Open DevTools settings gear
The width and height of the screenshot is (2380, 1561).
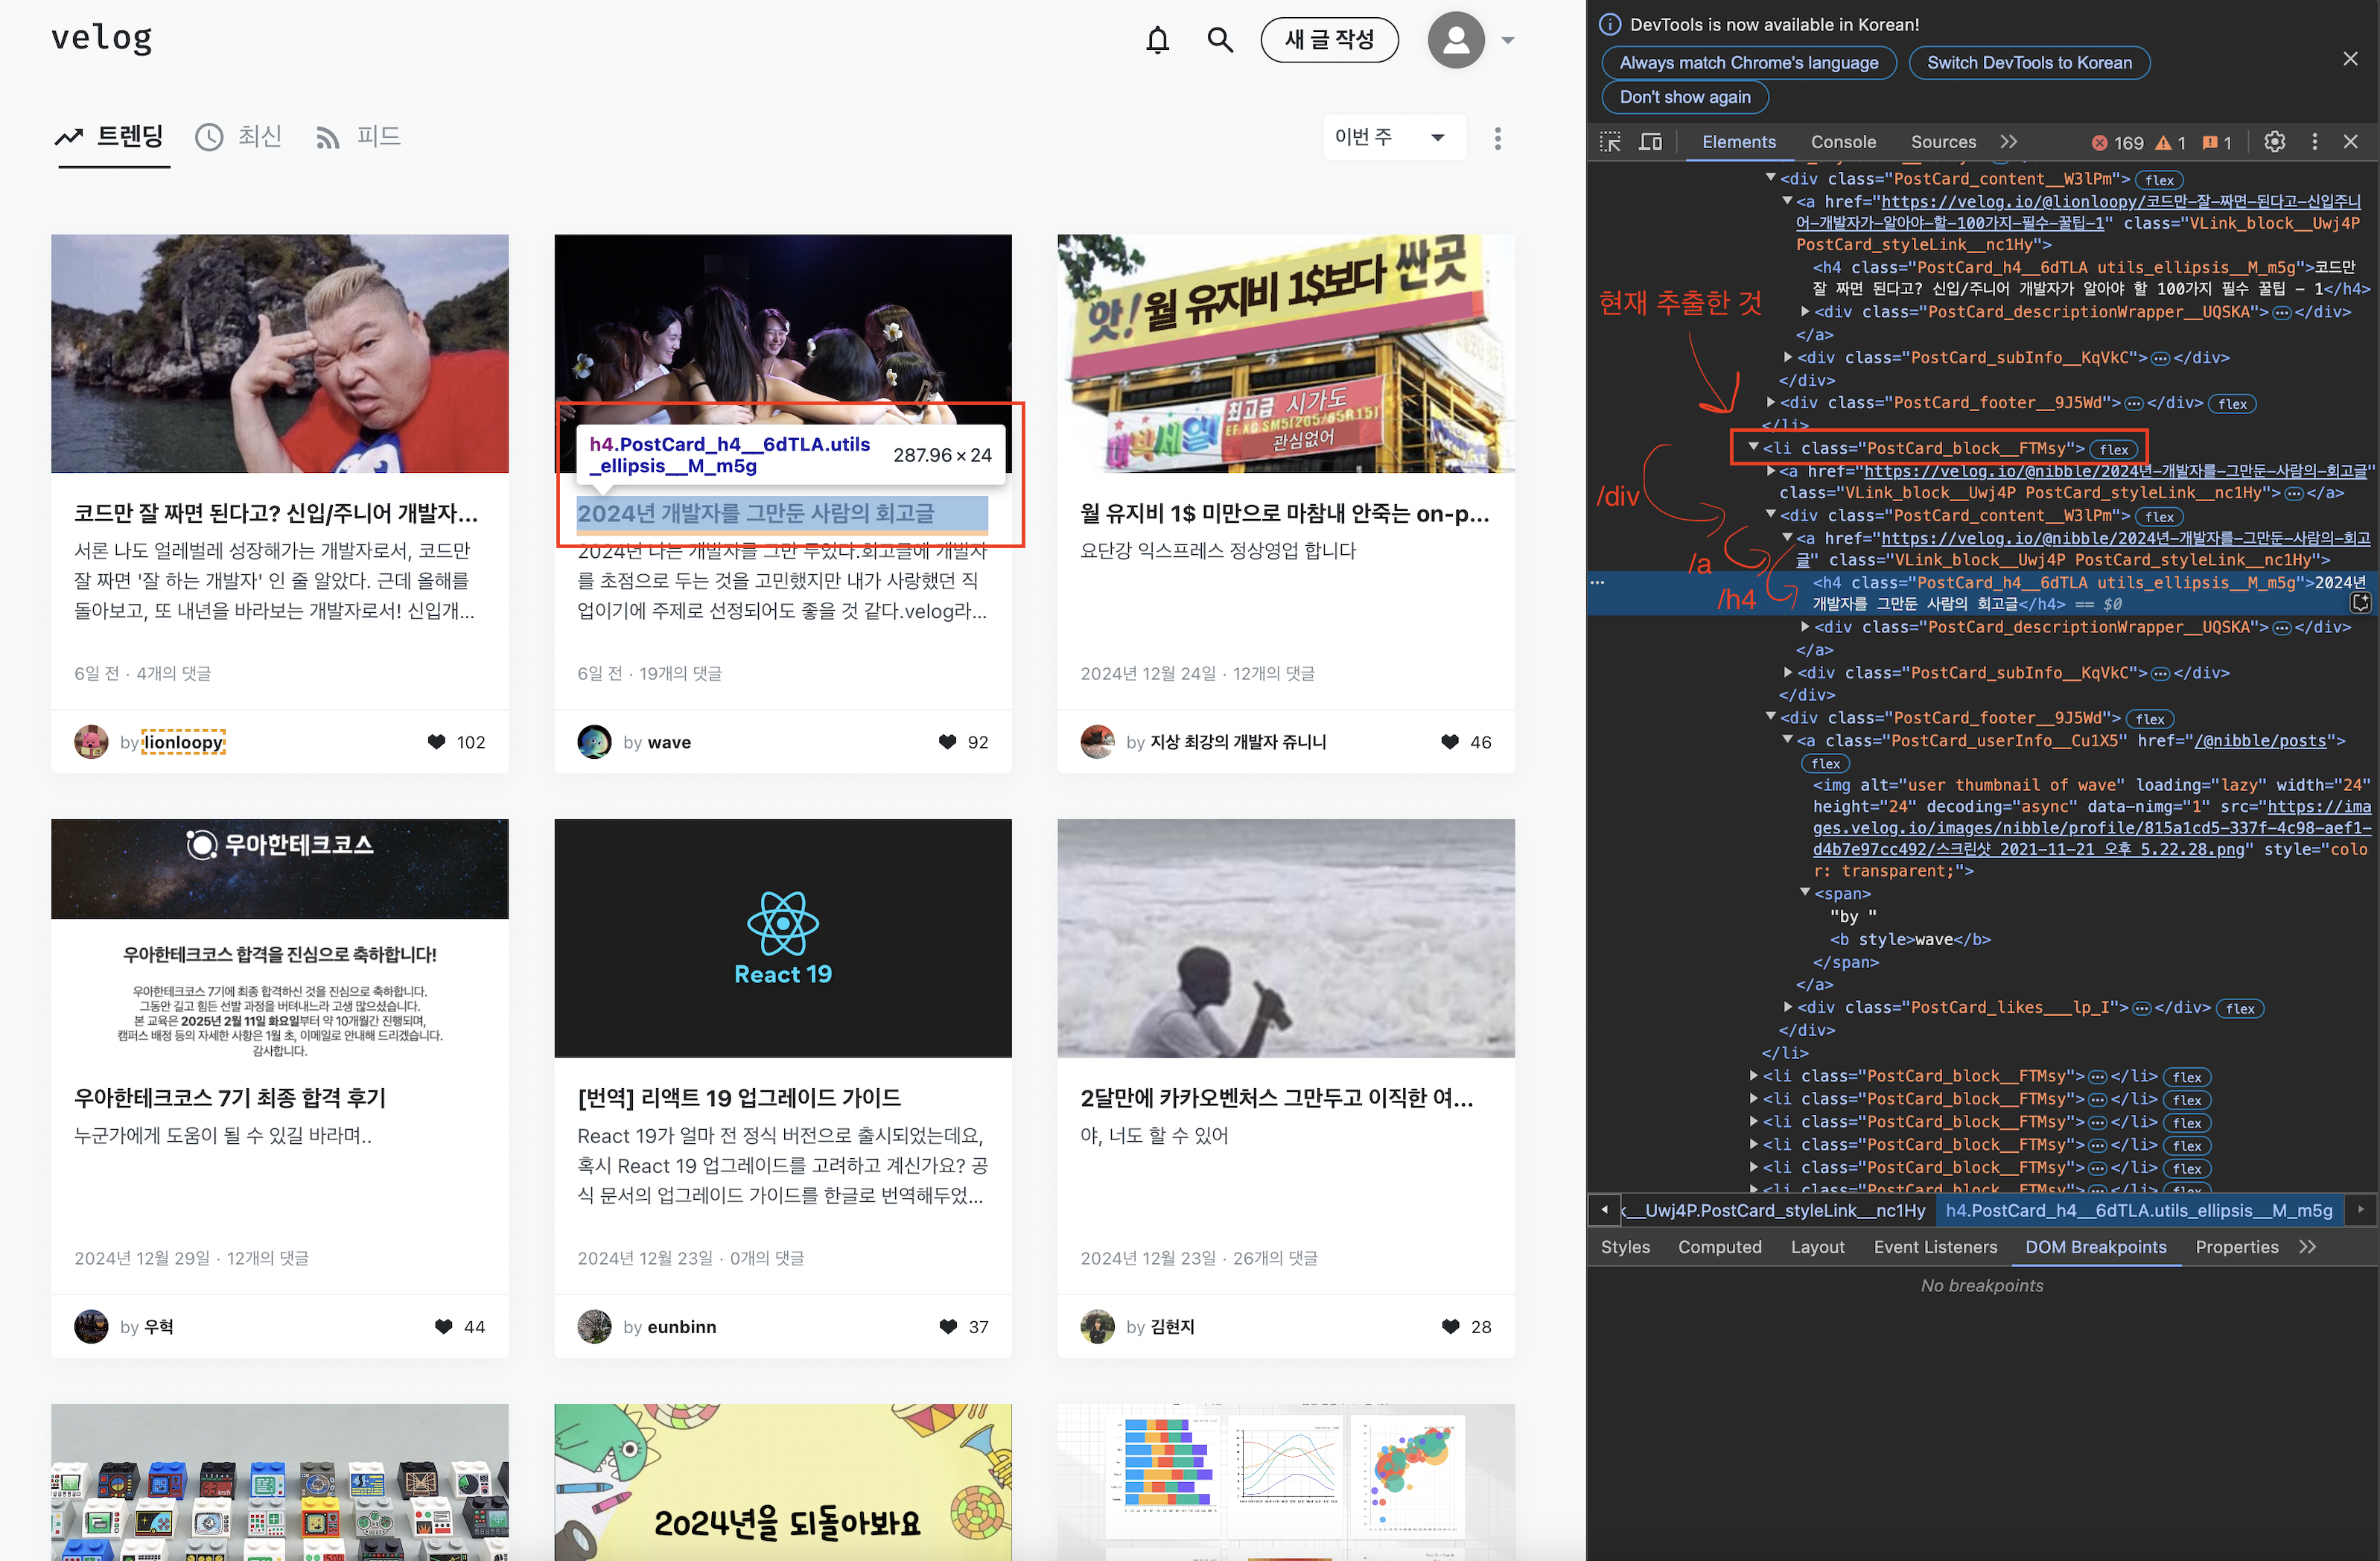point(2274,142)
